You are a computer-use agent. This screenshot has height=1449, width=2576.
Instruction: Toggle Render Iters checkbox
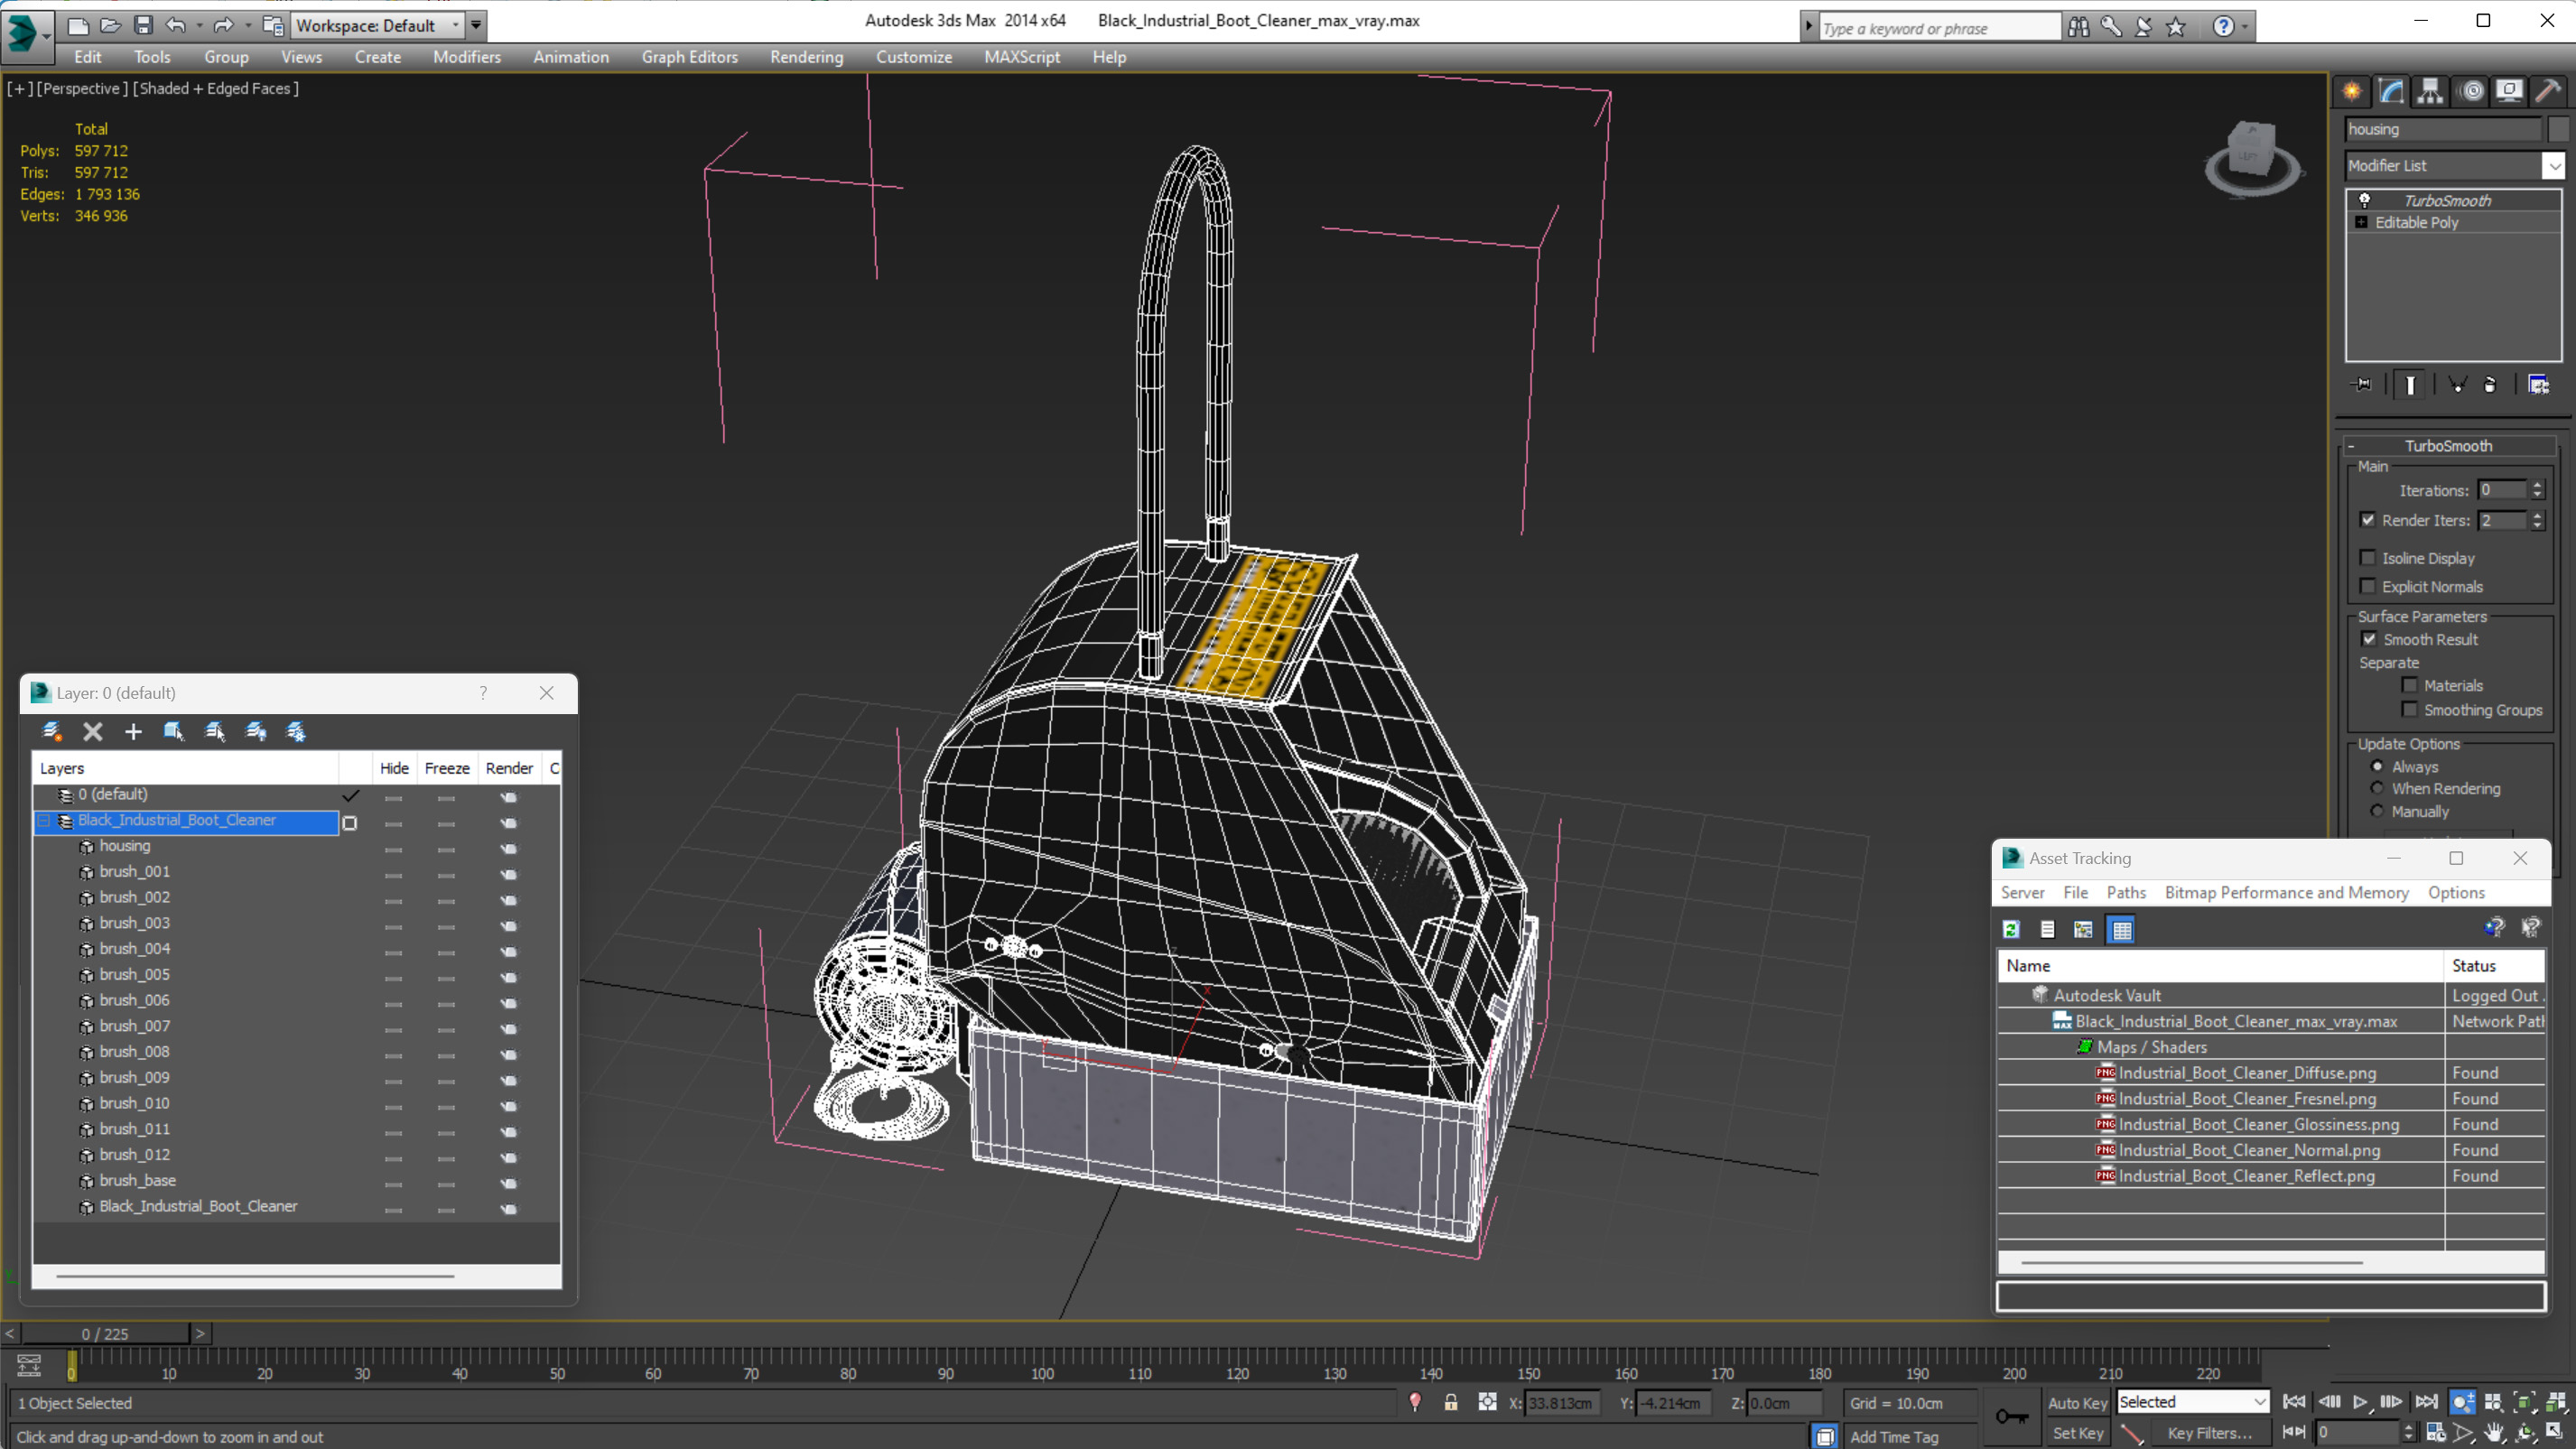(x=2368, y=520)
